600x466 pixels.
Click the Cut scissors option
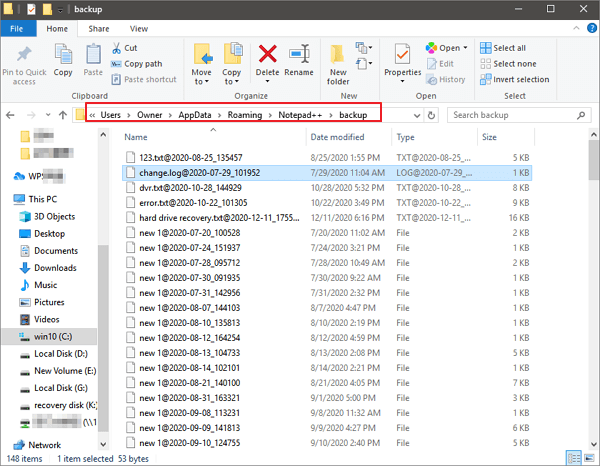[125, 48]
